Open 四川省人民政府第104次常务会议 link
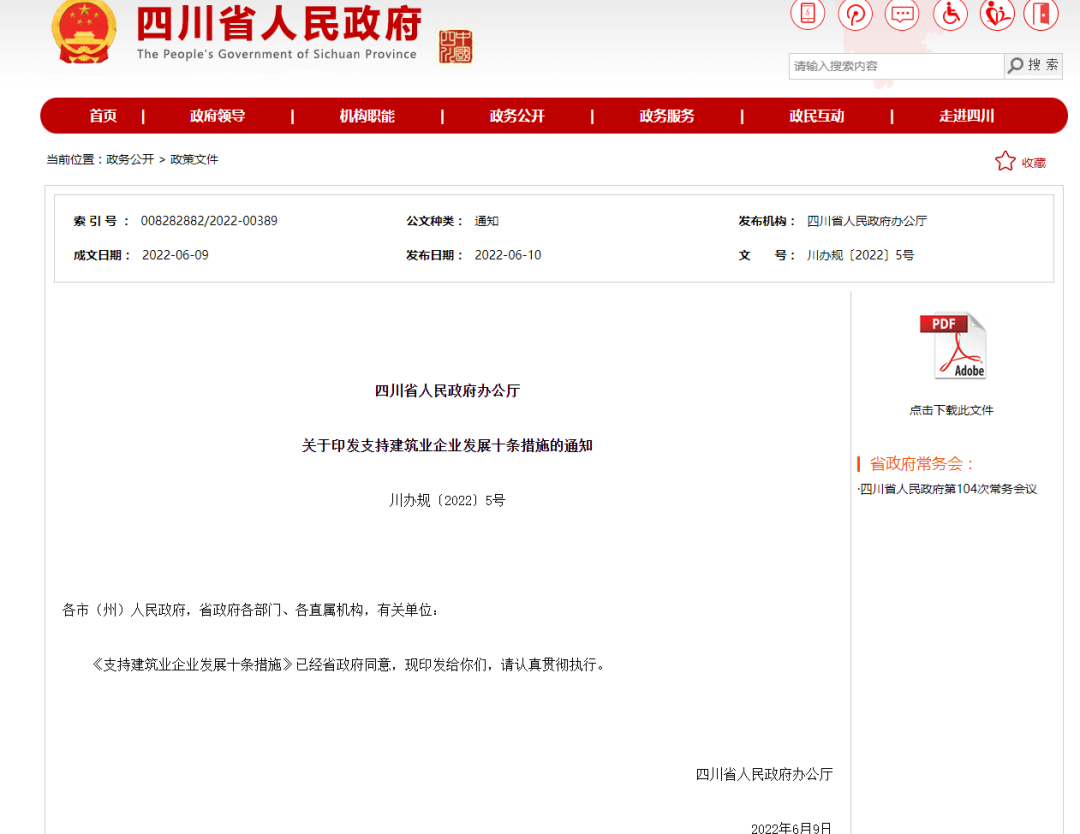The width and height of the screenshot is (1080, 834). click(x=948, y=489)
